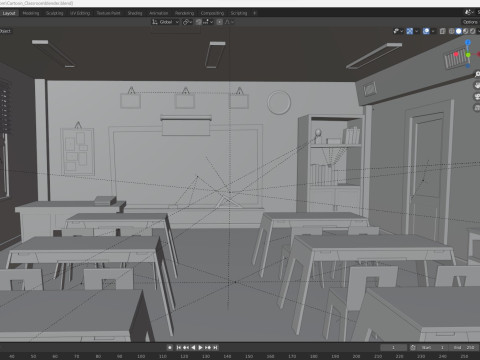Click the current frame field

pos(394,347)
